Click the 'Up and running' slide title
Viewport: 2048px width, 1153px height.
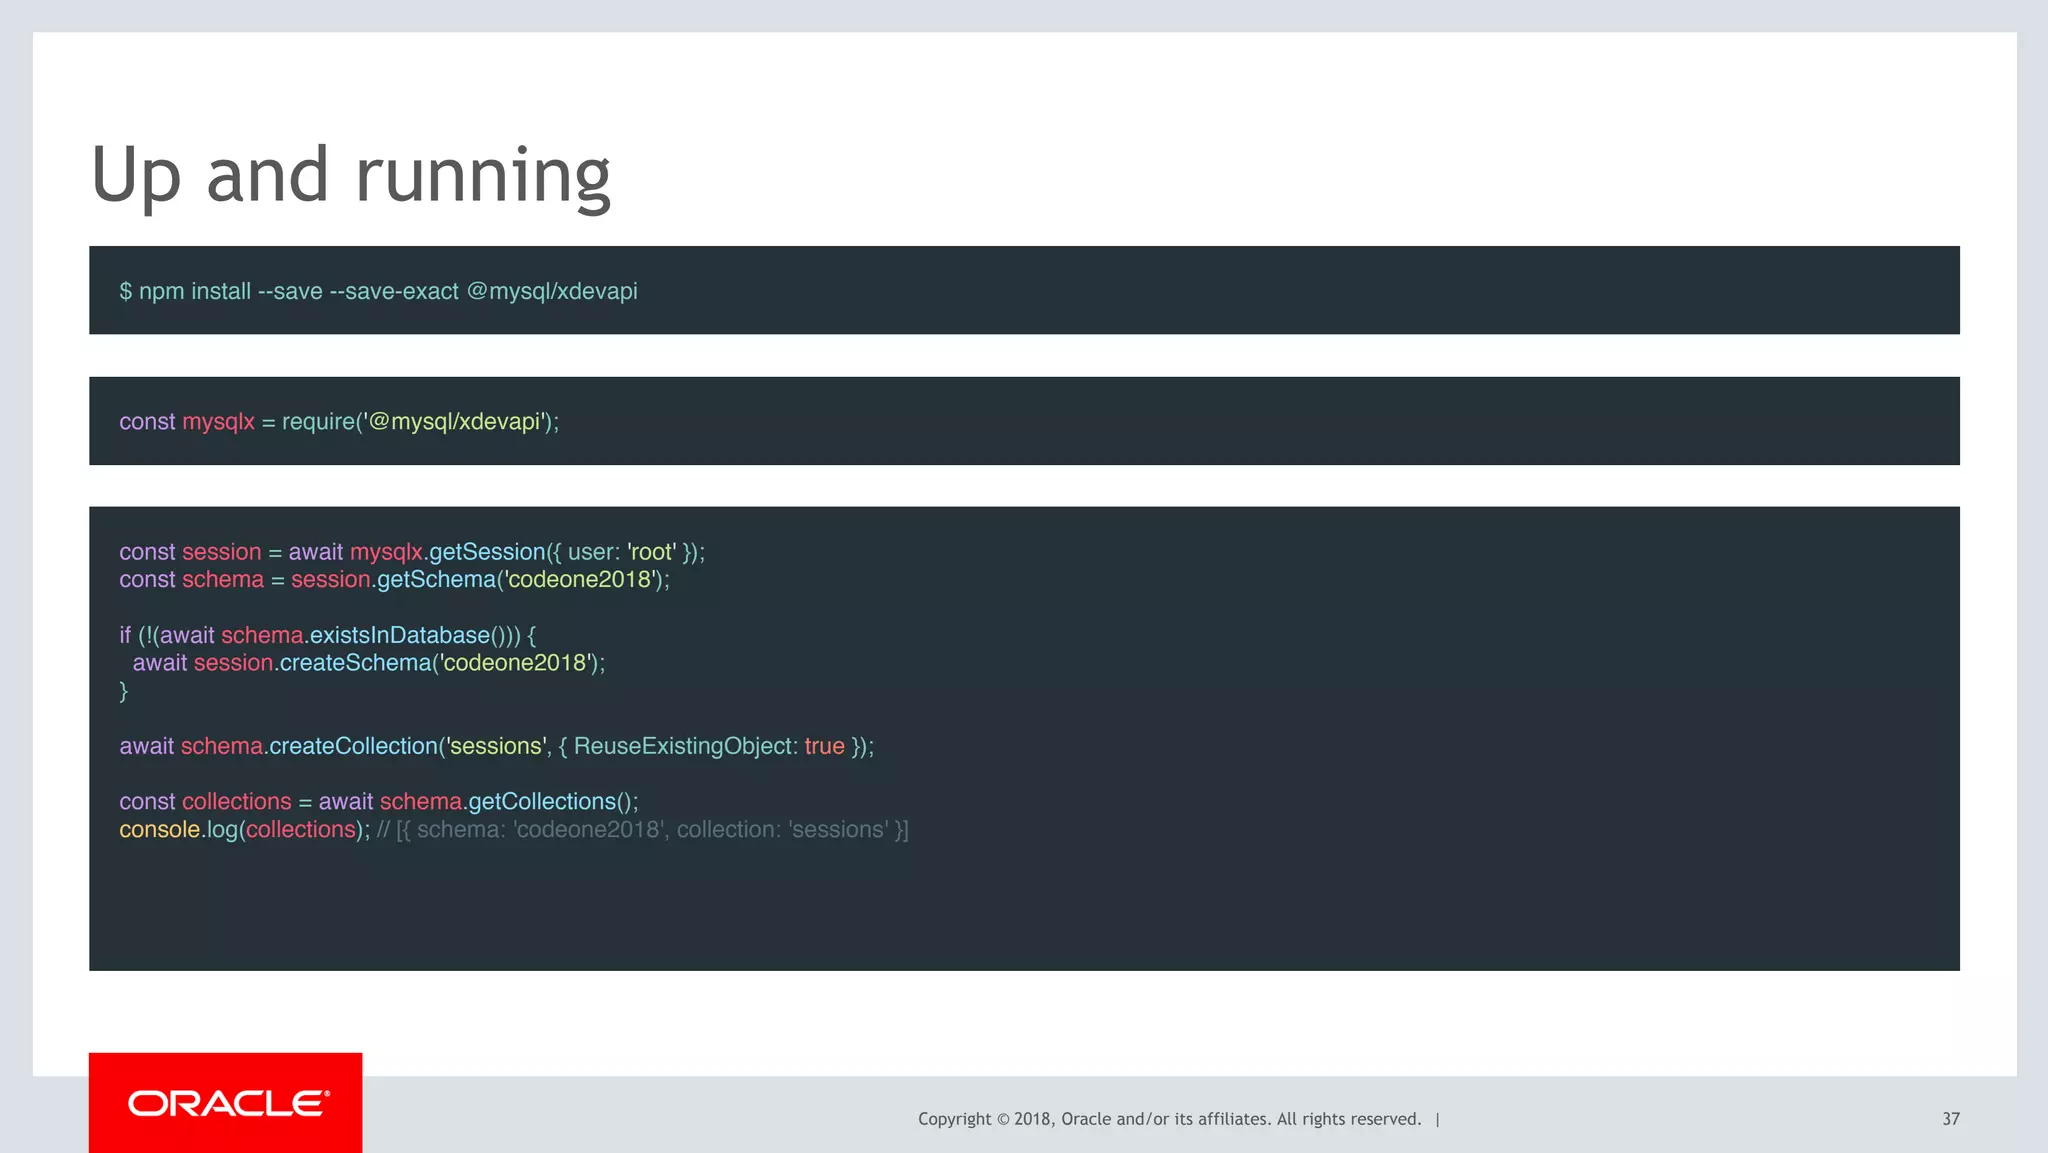[350, 175]
